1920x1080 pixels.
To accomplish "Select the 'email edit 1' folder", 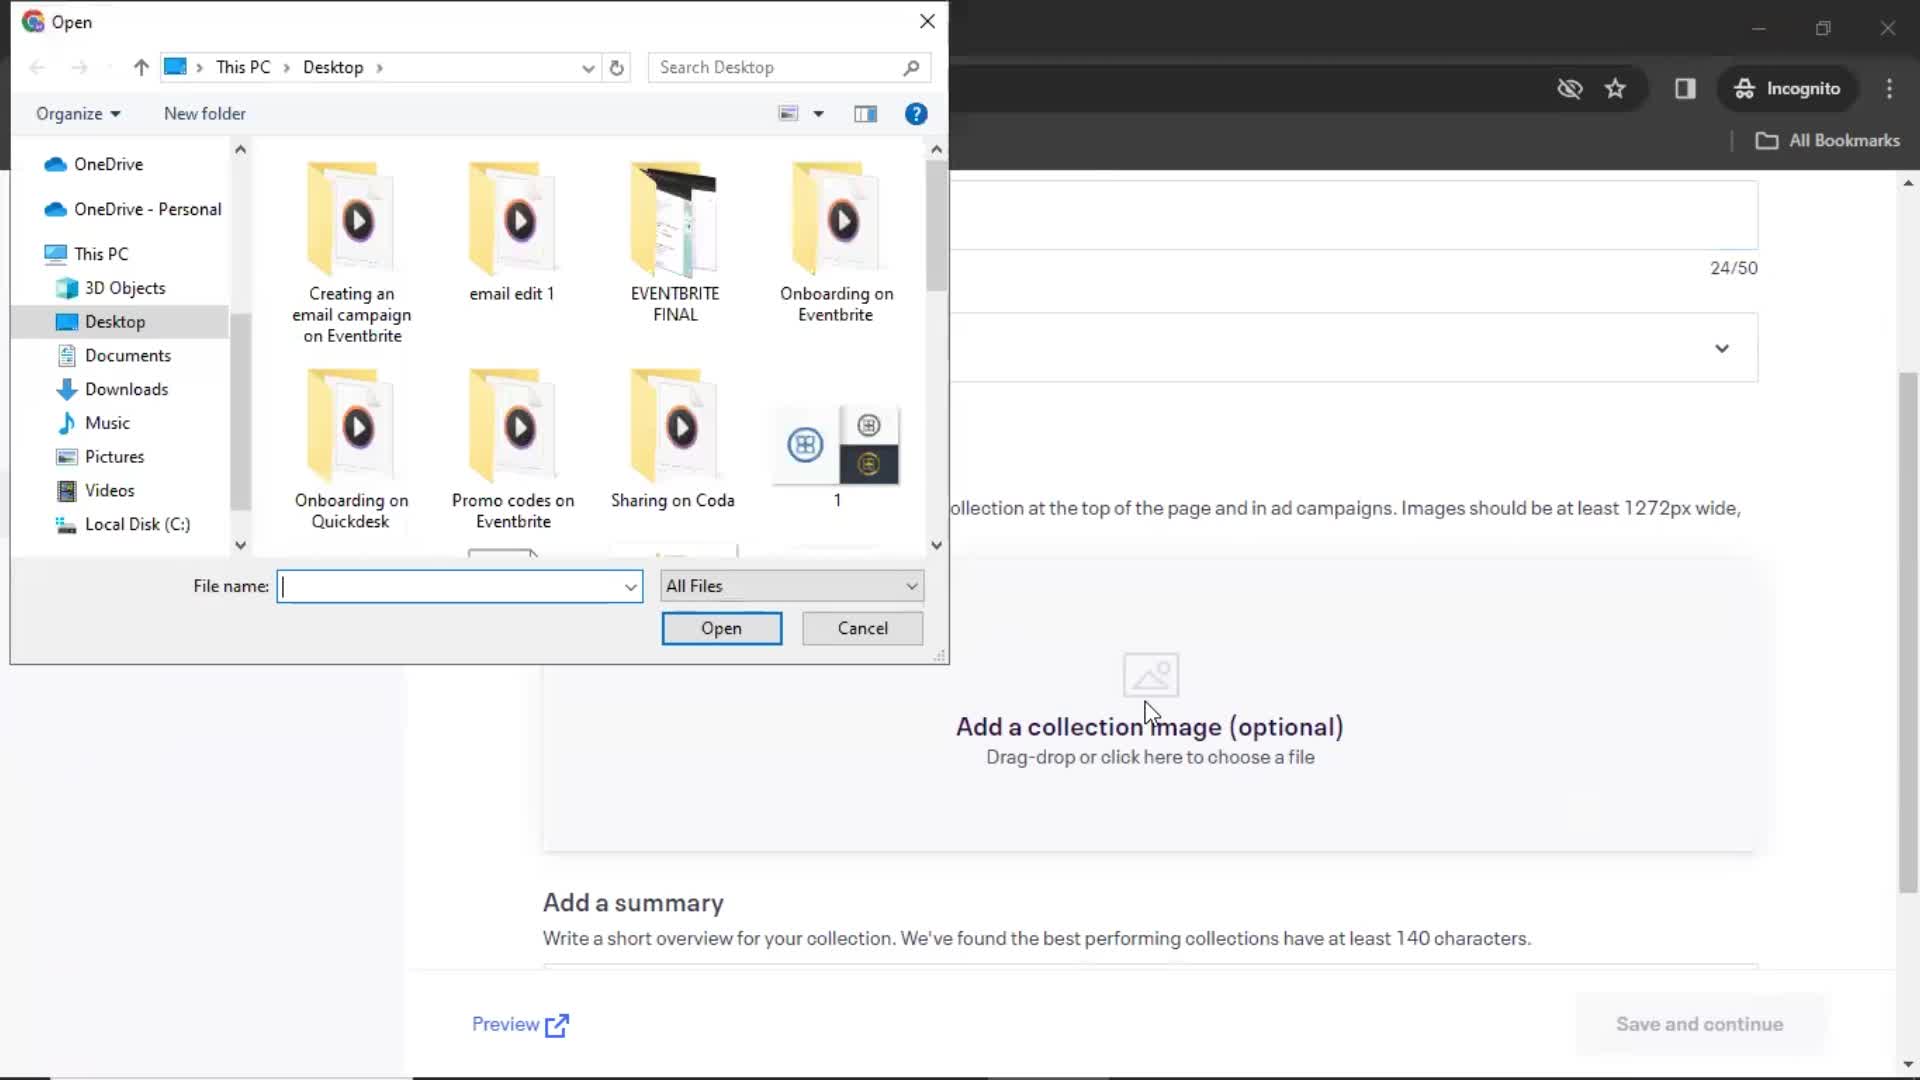I will point(512,232).
